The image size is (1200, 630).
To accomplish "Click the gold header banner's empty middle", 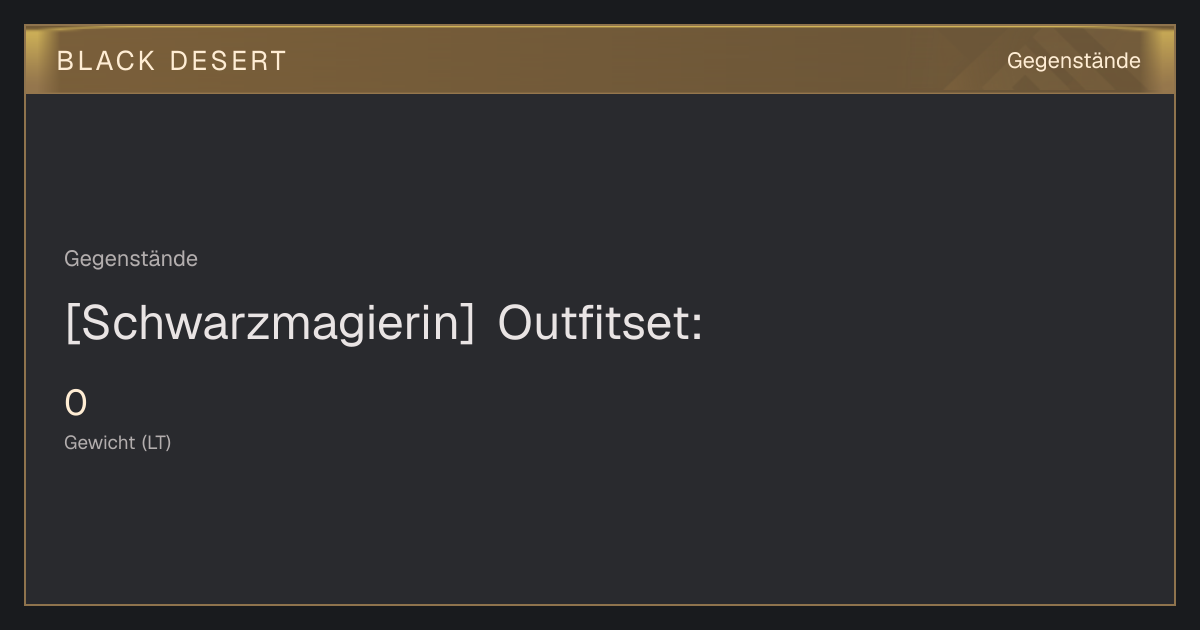I will pyautogui.click(x=640, y=61).
